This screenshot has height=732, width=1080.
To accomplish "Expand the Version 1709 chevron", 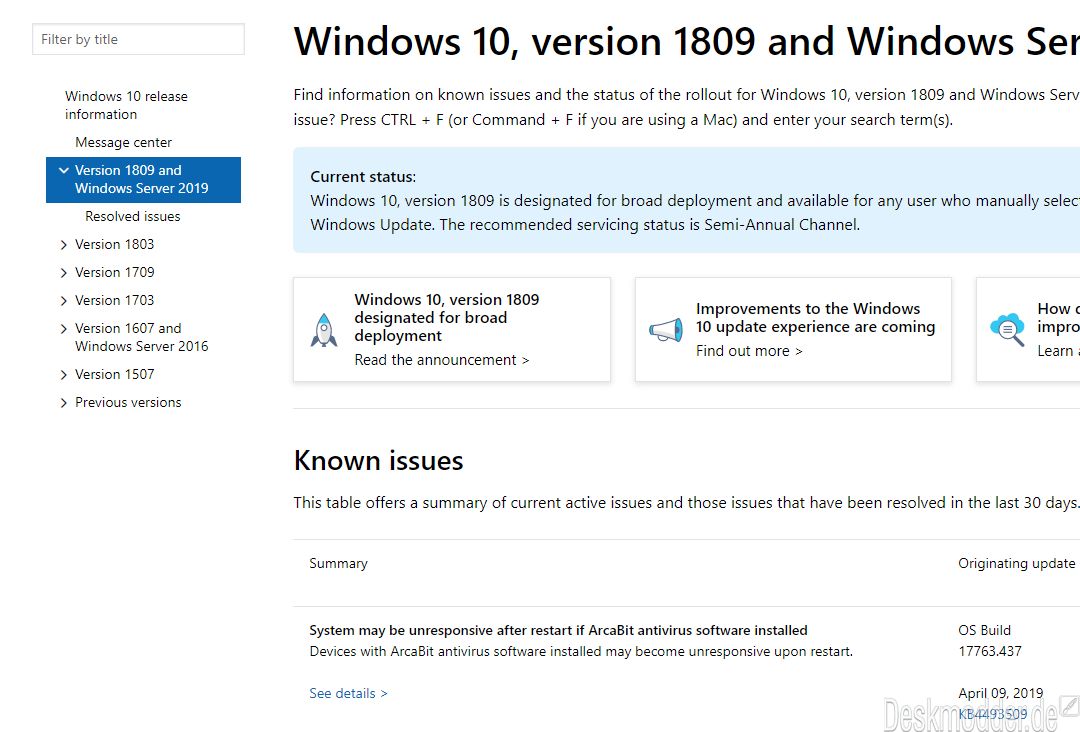I will 64,273.
